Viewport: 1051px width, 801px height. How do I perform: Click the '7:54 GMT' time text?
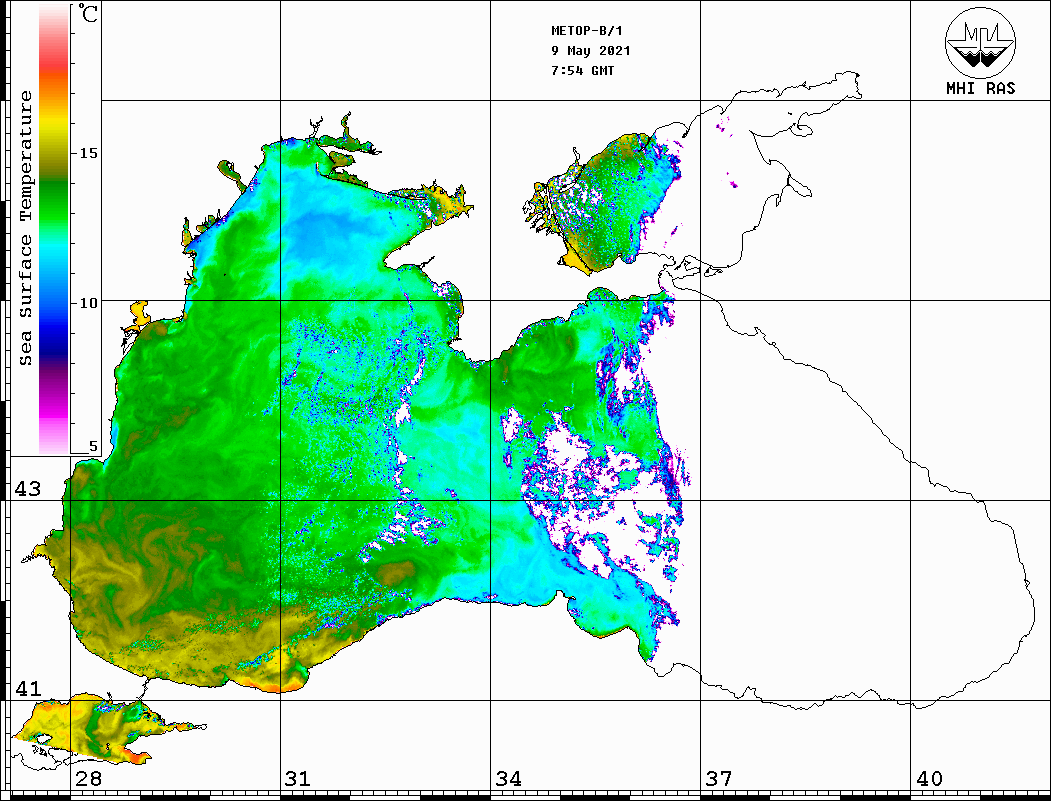582,70
